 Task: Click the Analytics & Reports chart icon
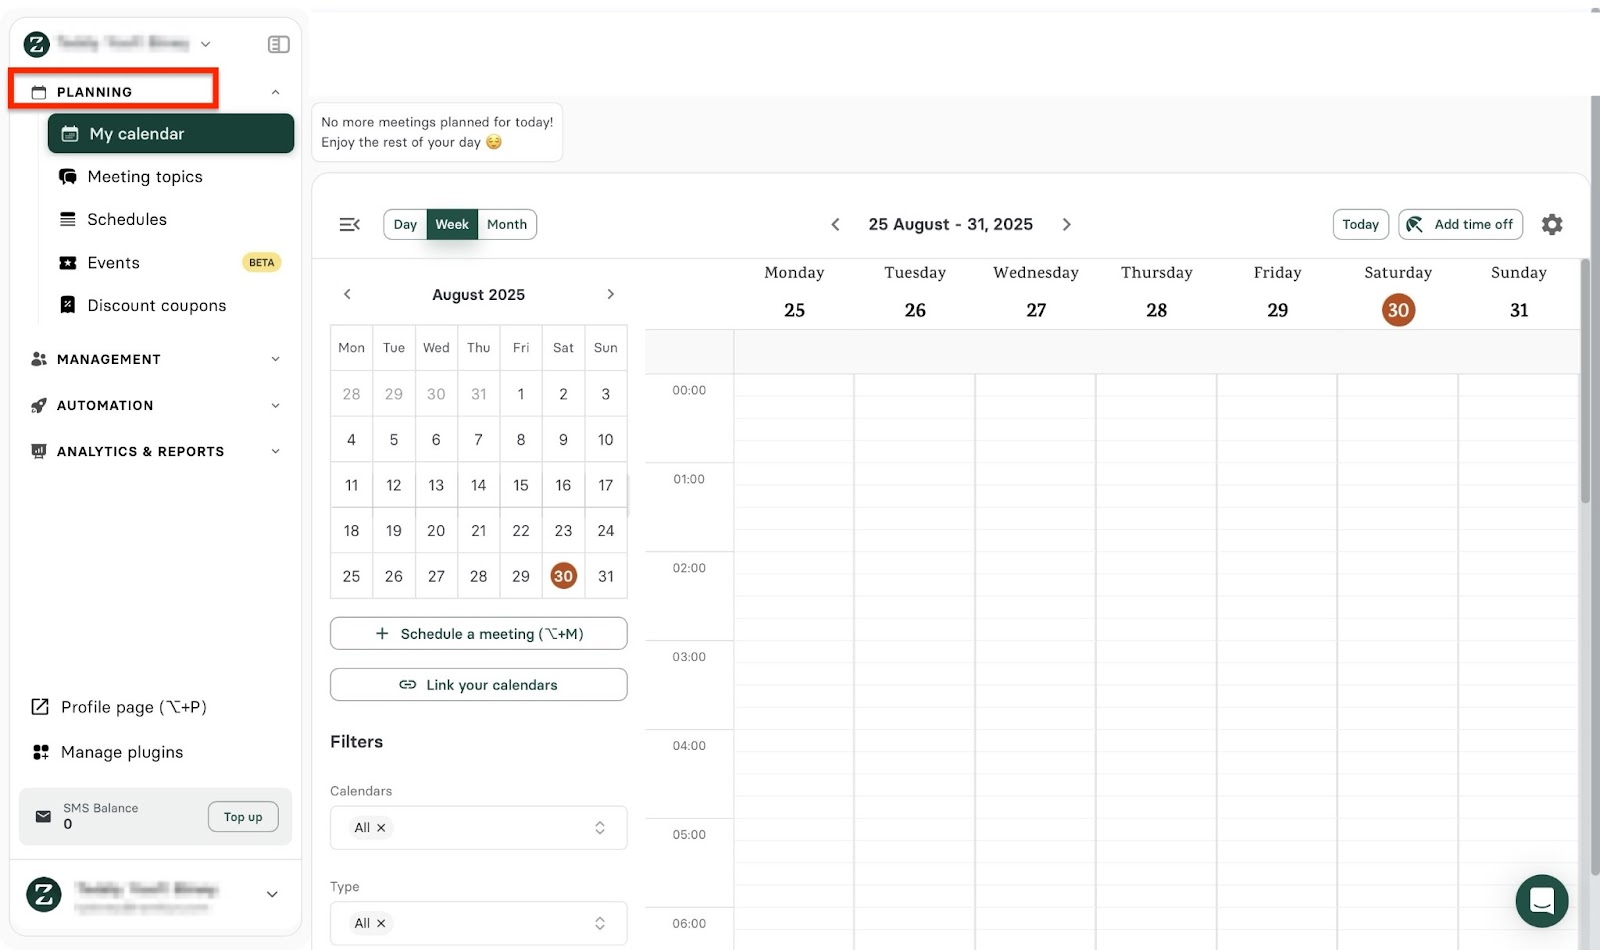pyautogui.click(x=39, y=451)
